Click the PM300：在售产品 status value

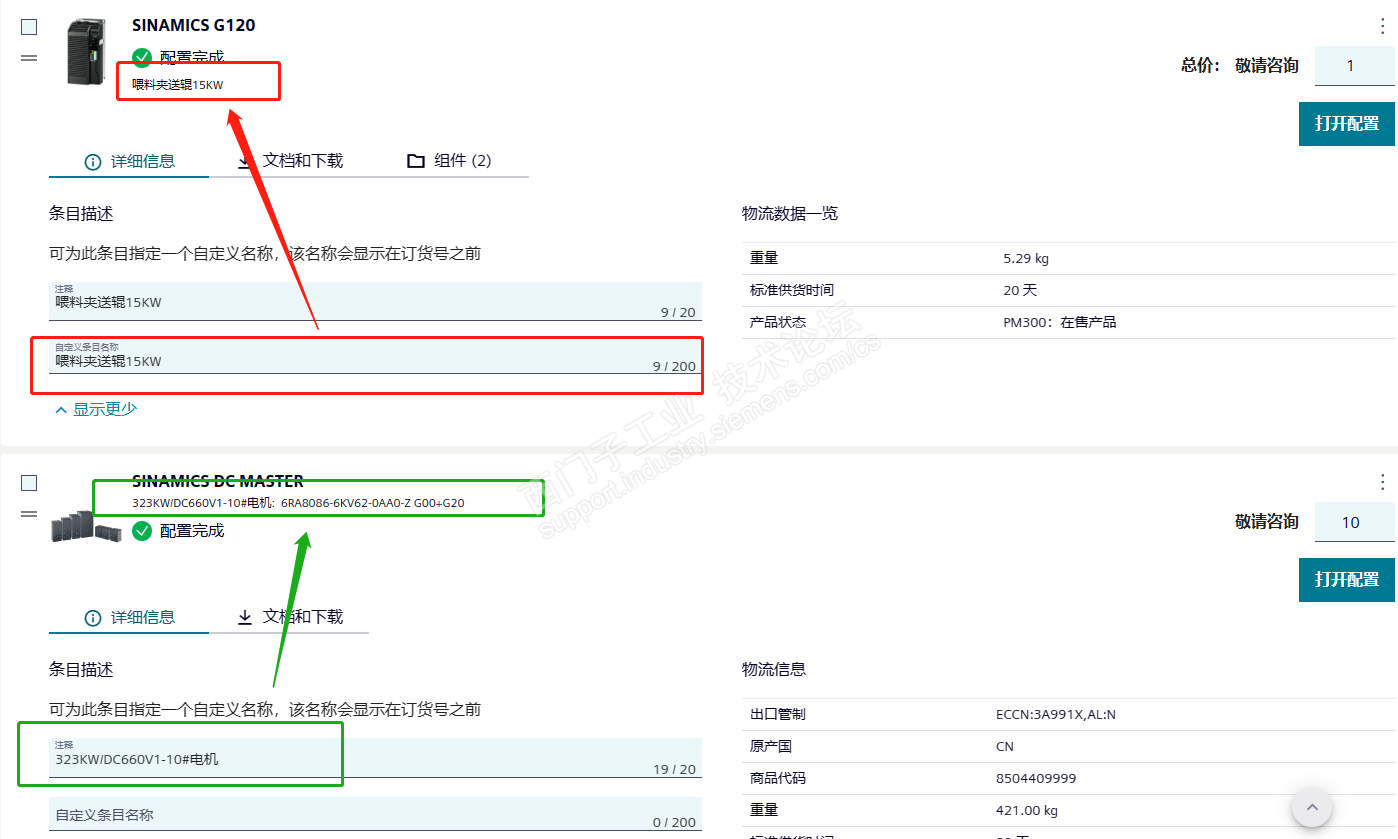[1060, 322]
